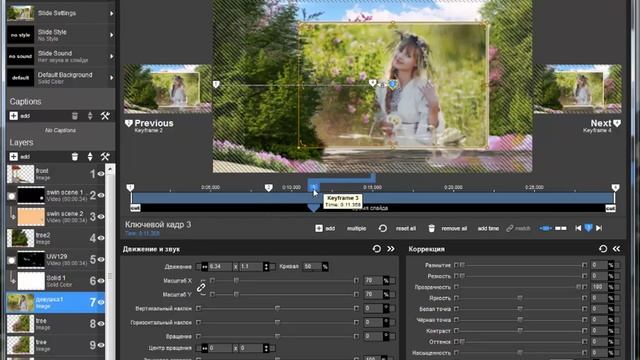The height and width of the screenshot is (360, 640).
Task: Hide swin scene 2 layer eye
Action: (101, 217)
